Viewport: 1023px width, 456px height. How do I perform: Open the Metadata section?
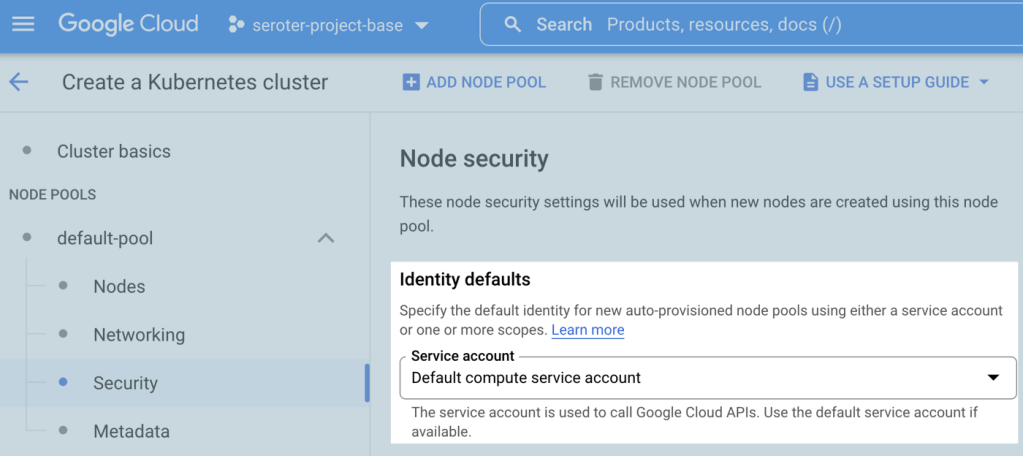pyautogui.click(x=131, y=431)
